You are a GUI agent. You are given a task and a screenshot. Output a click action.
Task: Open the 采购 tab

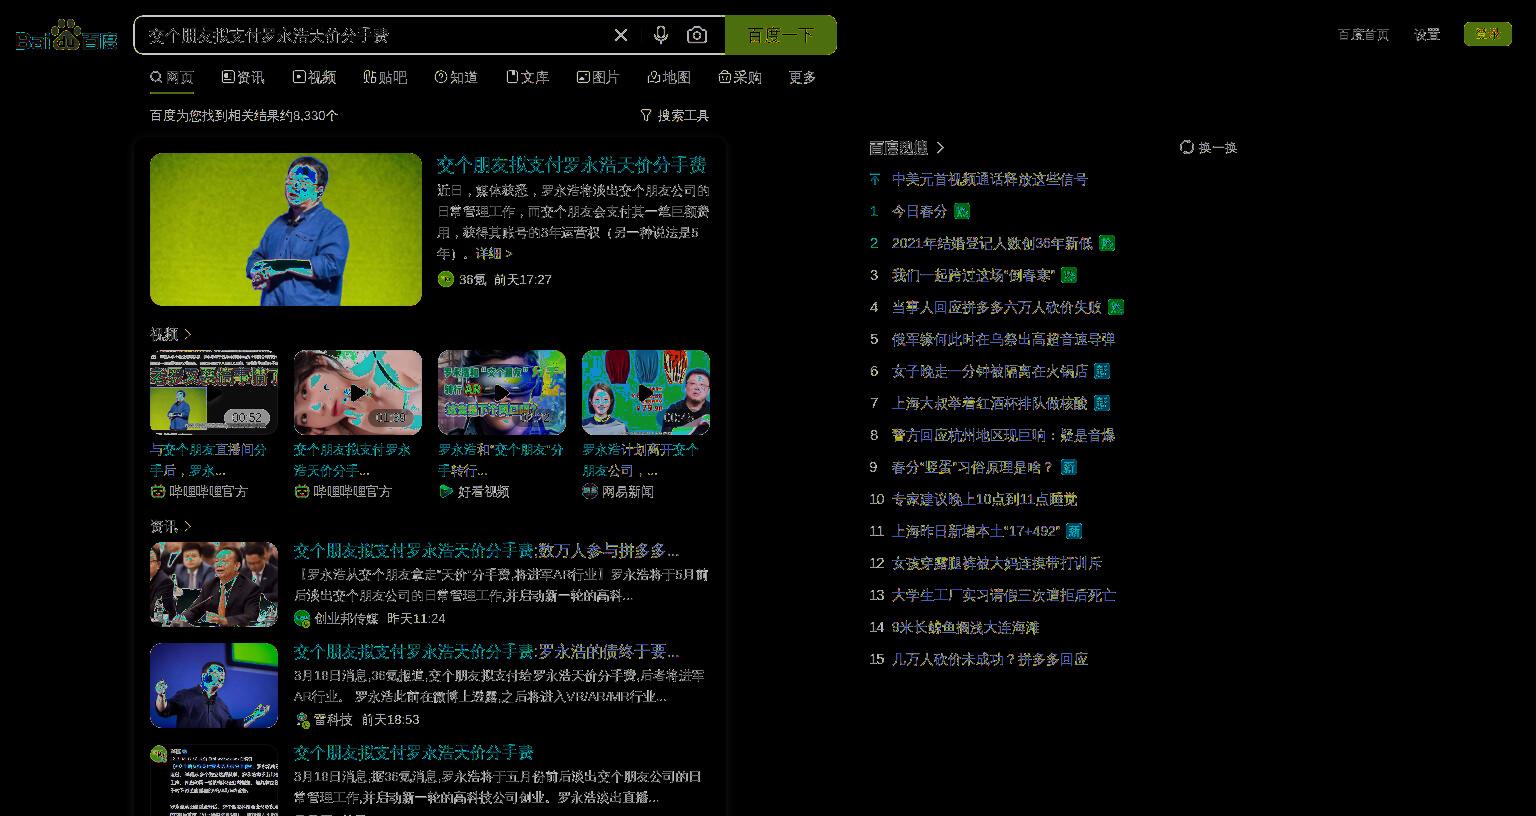pyautogui.click(x=740, y=77)
